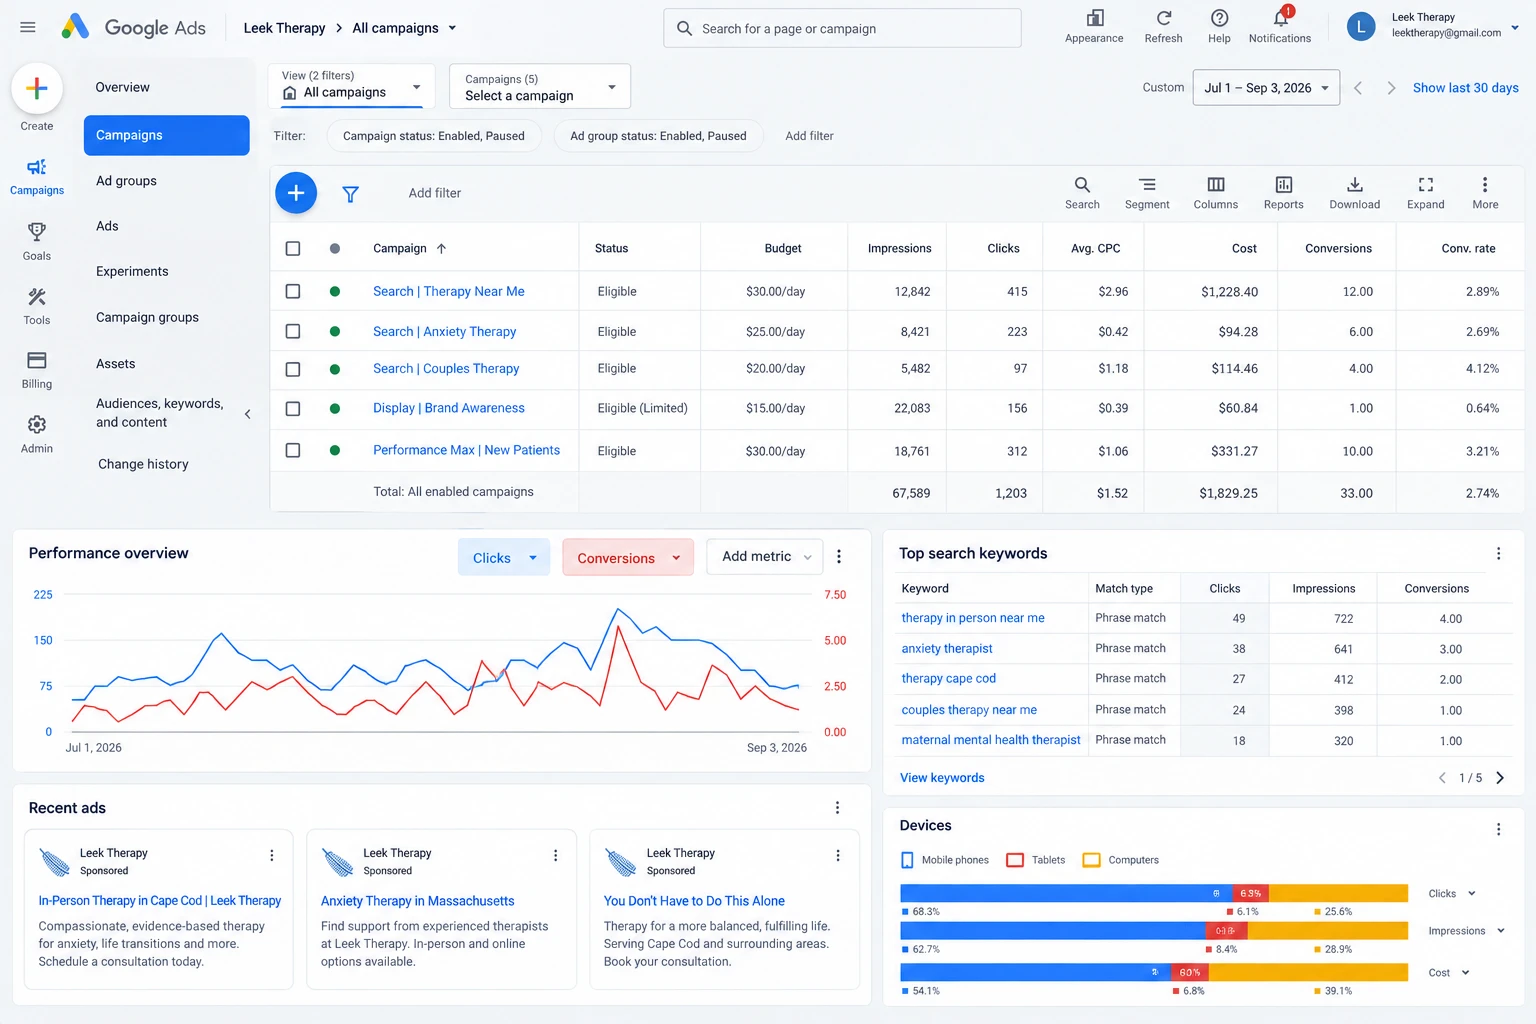This screenshot has height=1024, width=1536.
Task: Change the Devices Clicks row metric
Action: pyautogui.click(x=1452, y=894)
